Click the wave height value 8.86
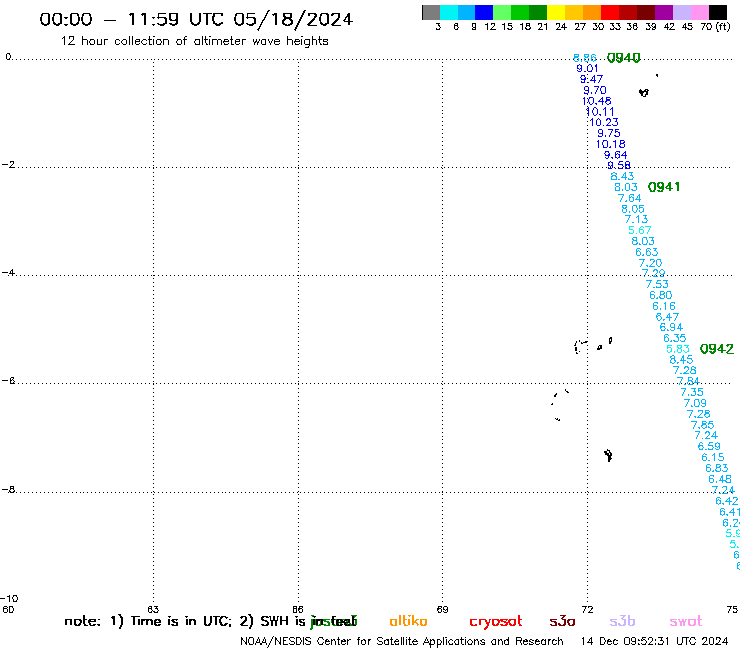 tap(585, 58)
